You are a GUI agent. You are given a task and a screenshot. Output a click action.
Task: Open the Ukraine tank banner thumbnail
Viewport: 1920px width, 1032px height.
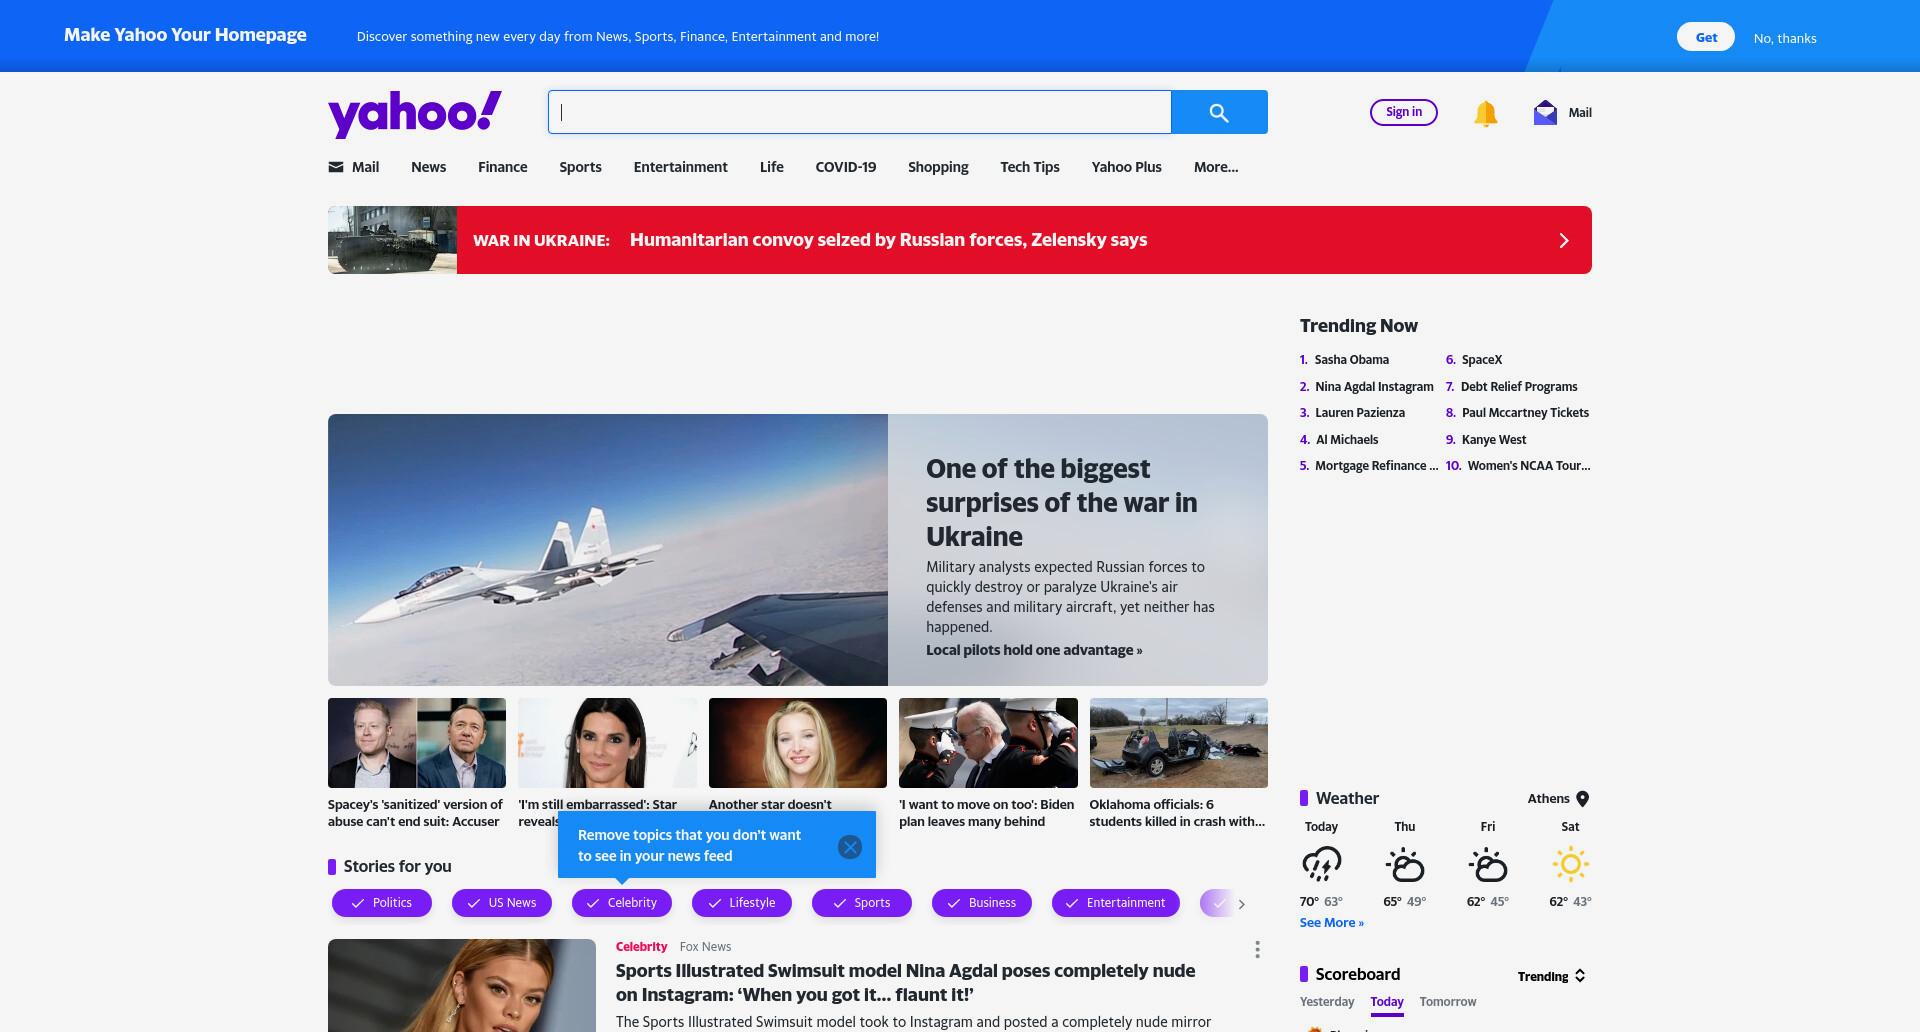[392, 240]
